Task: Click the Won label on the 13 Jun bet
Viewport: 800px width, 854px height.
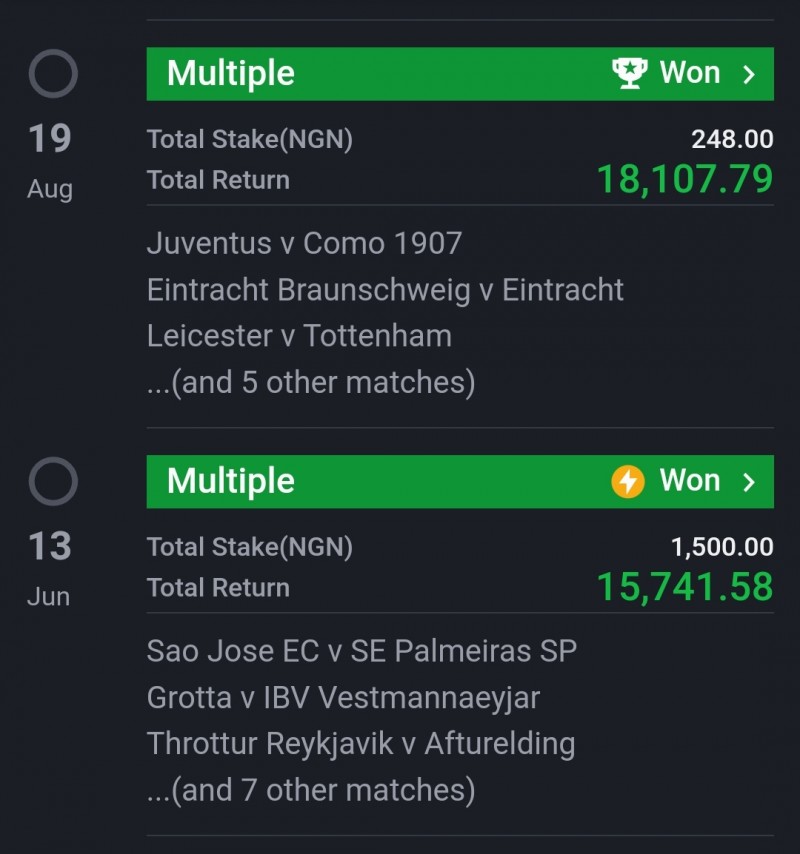Action: click(x=690, y=480)
